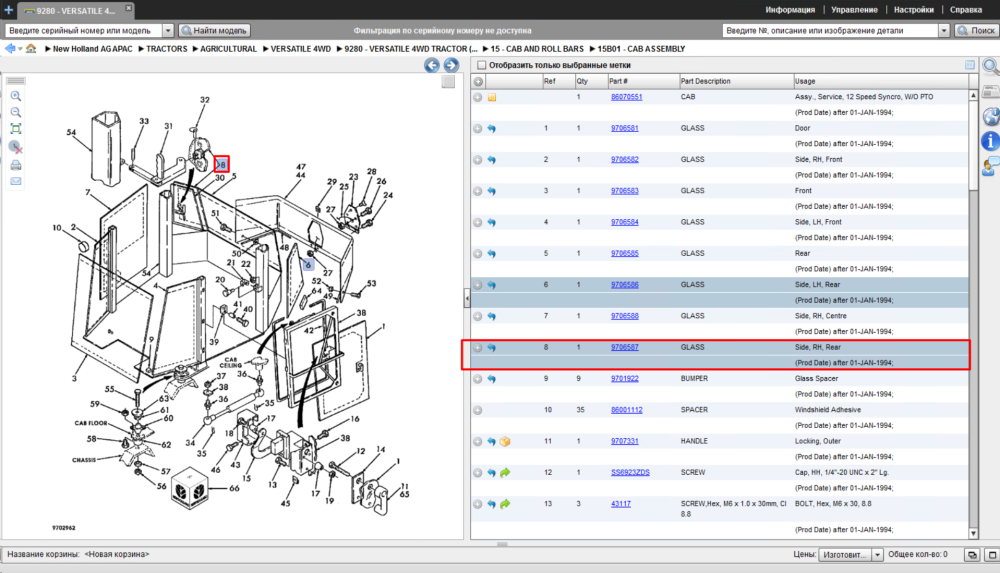Click the home icon in the breadcrumb
The width and height of the screenshot is (1000, 573).
[x=31, y=48]
